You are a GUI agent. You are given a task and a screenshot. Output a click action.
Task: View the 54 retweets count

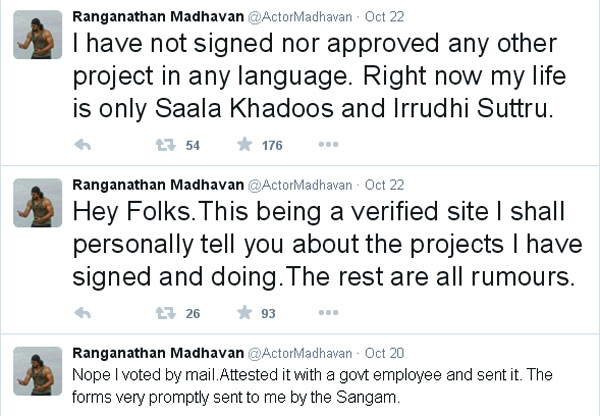[194, 146]
